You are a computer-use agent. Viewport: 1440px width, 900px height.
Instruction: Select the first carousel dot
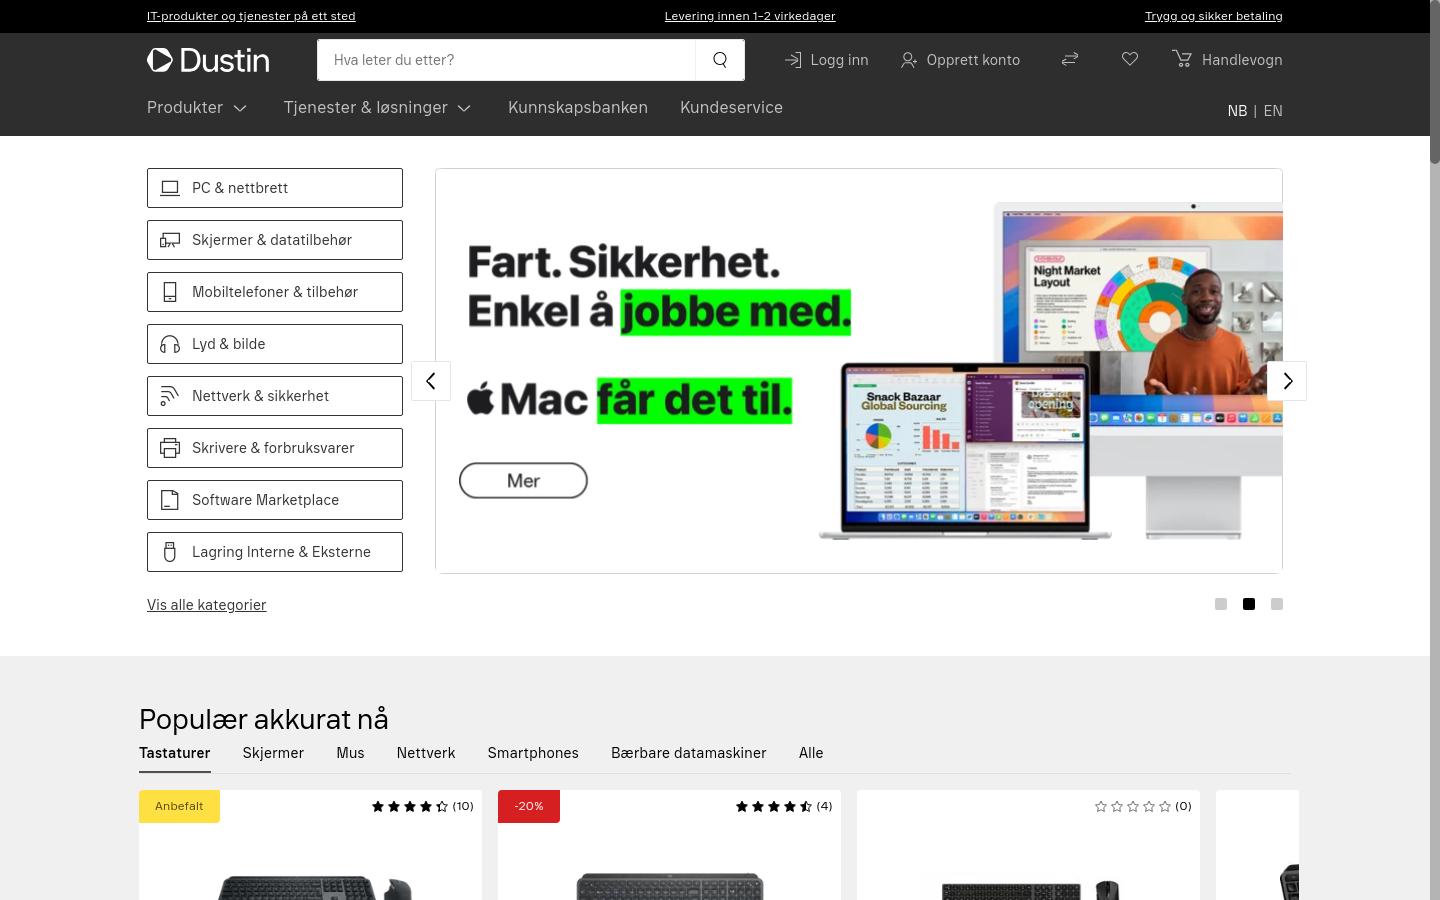click(x=1221, y=604)
